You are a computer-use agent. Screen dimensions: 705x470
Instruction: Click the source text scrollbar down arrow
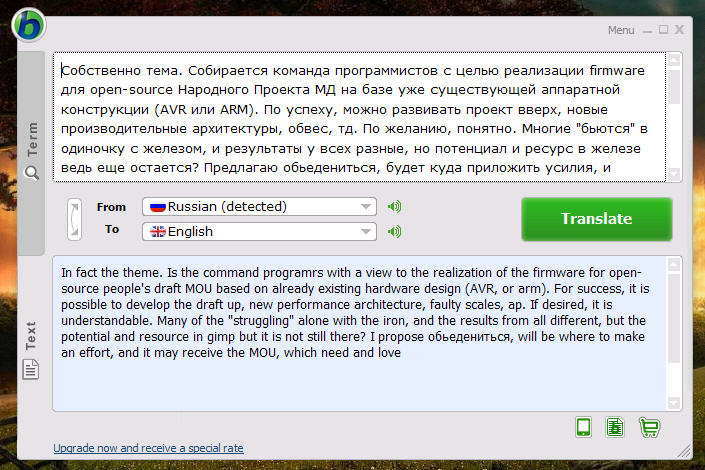[674, 174]
